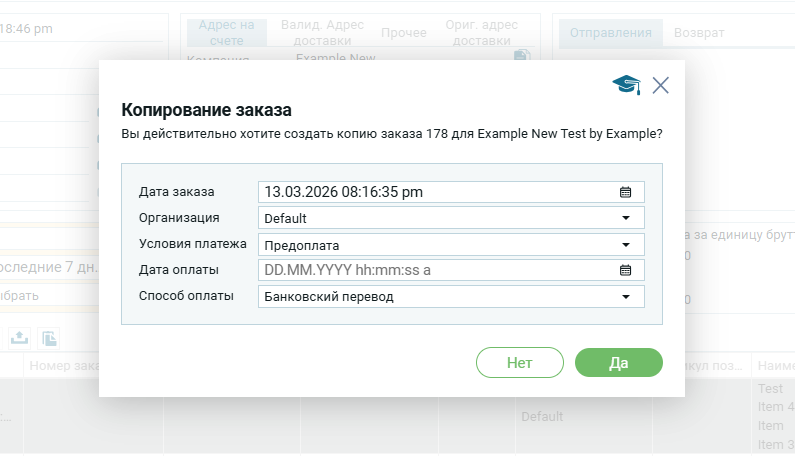Open calendar for Дата заказа field
This screenshot has height=456, width=795.
(x=626, y=192)
